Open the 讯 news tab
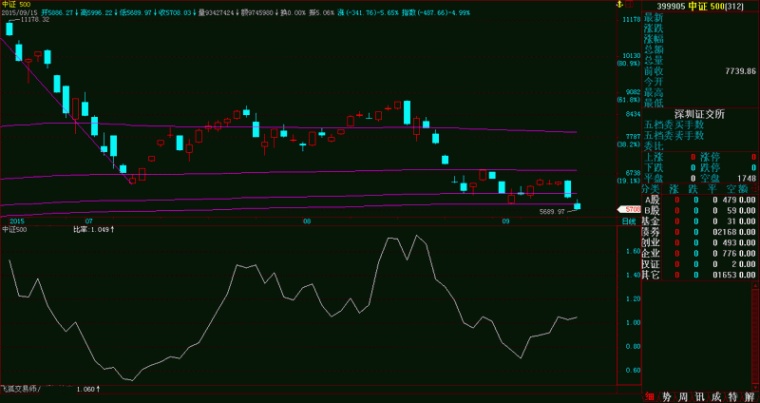 click(x=699, y=396)
